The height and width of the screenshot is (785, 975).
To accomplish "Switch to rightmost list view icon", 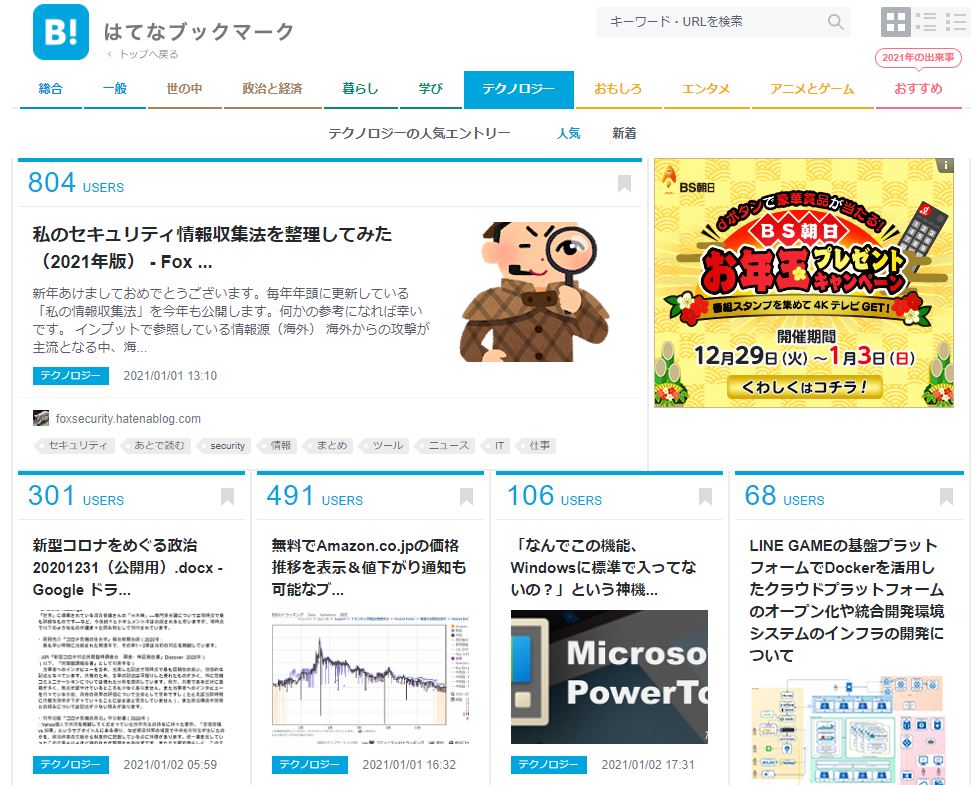I will 956,22.
